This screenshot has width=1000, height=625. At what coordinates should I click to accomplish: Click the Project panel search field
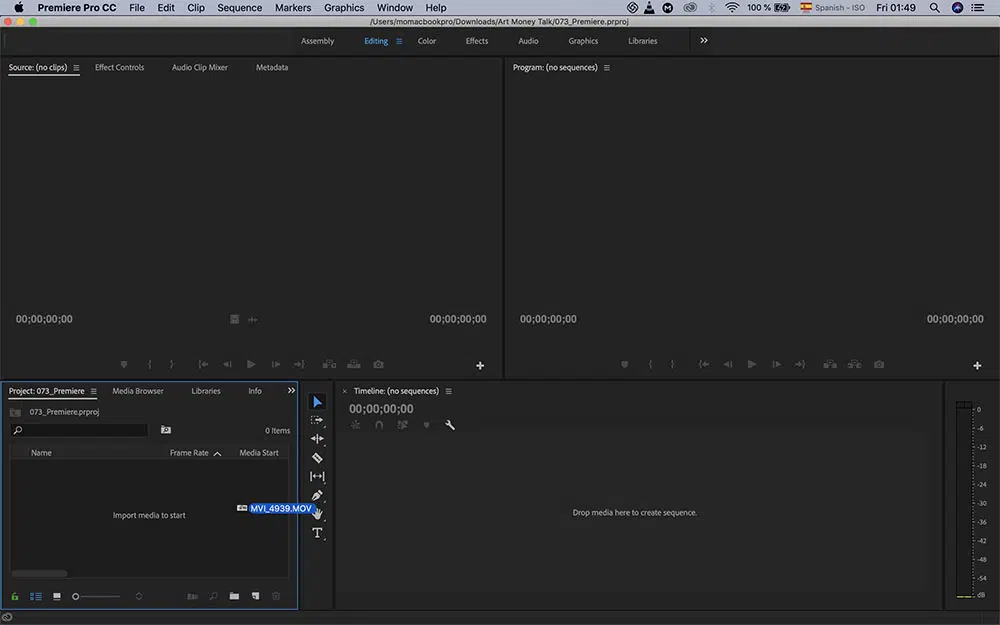click(79, 430)
